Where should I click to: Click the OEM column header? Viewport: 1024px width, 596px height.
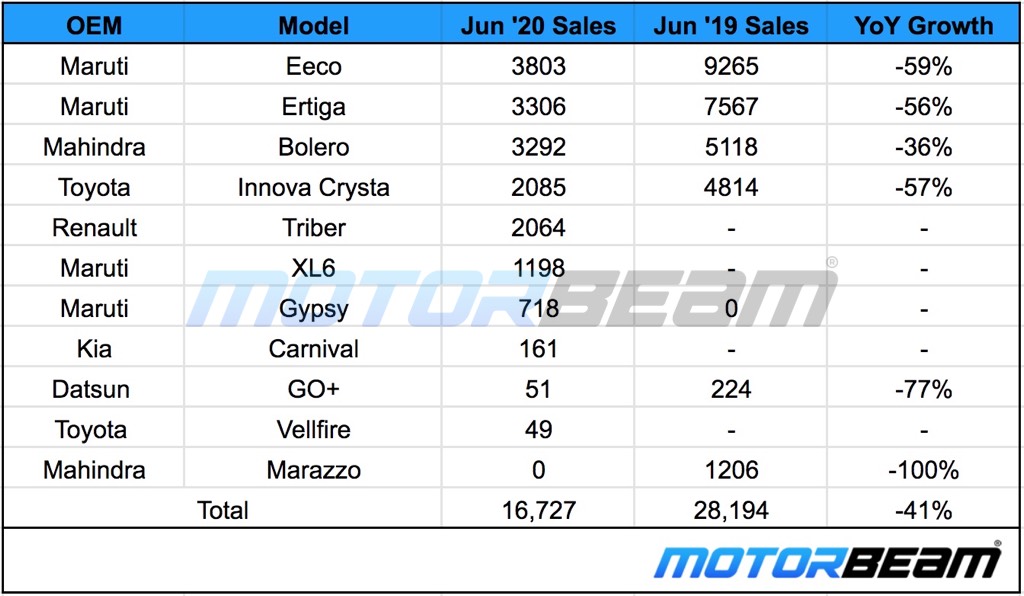point(94,26)
